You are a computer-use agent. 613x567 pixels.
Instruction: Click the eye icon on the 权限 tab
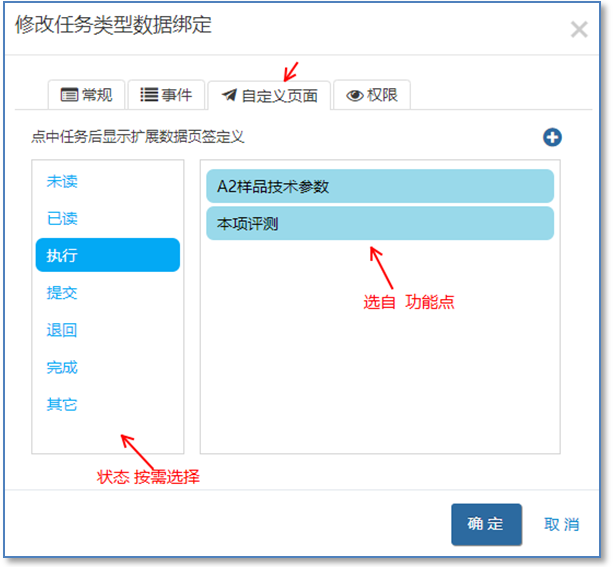(x=354, y=96)
